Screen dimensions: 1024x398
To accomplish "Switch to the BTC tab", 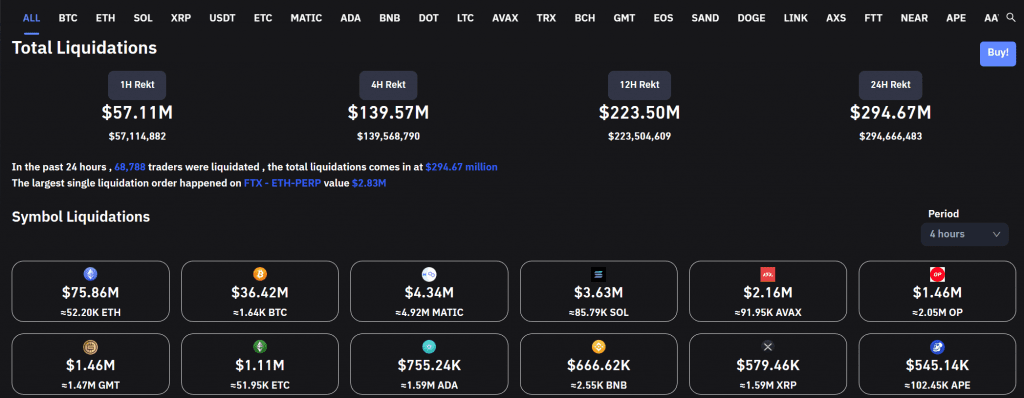I will tap(68, 18).
